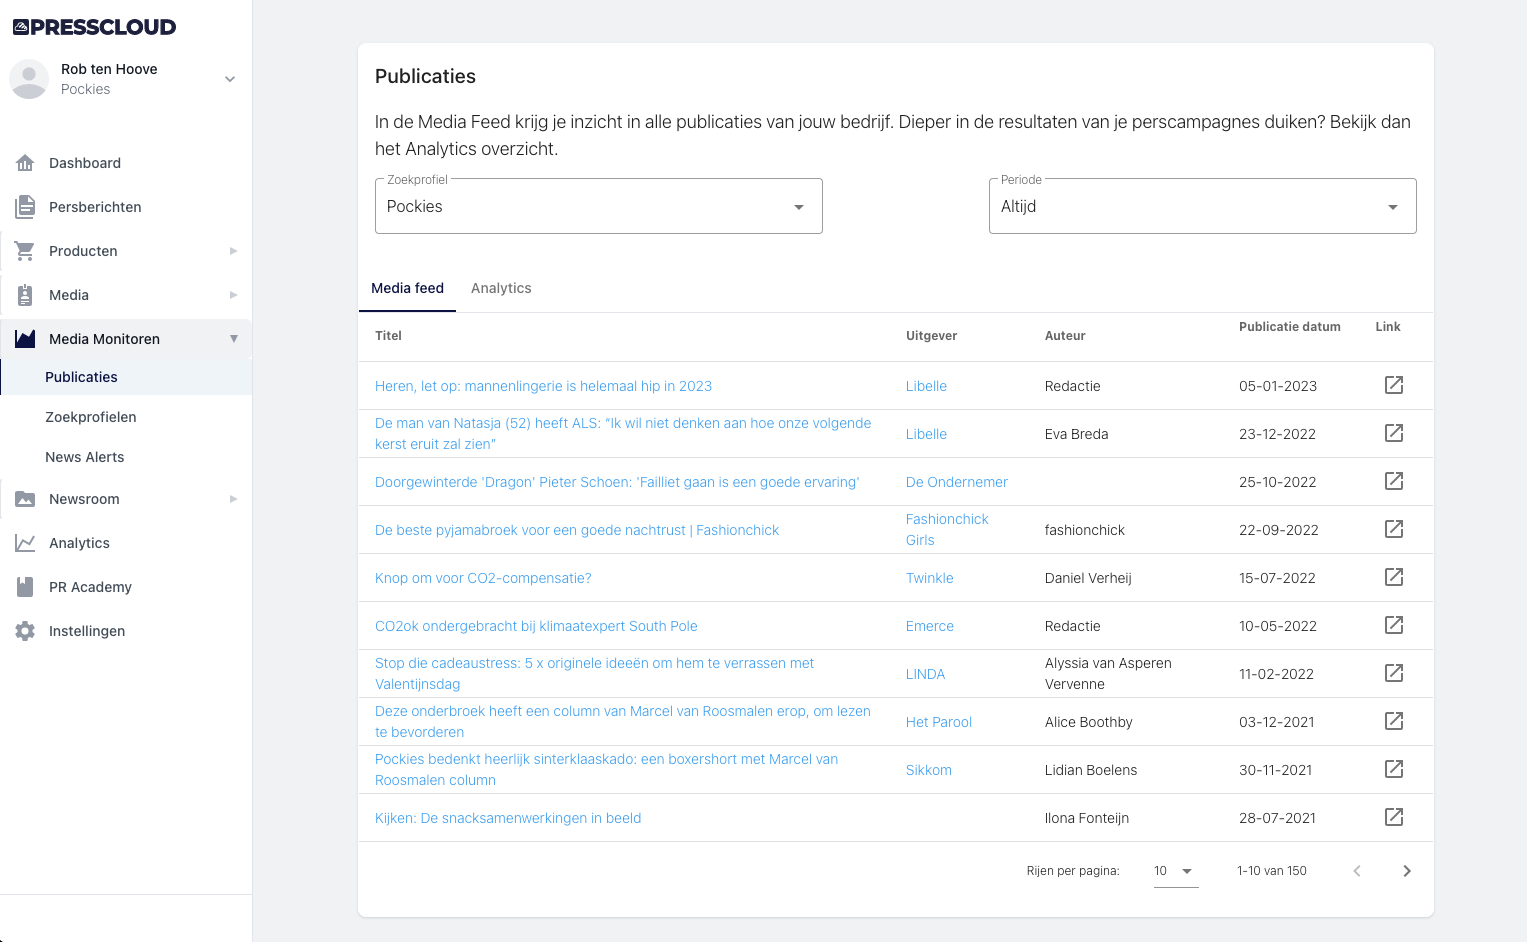Click the external link icon for the Libelle article
The height and width of the screenshot is (942, 1527).
pos(1393,385)
